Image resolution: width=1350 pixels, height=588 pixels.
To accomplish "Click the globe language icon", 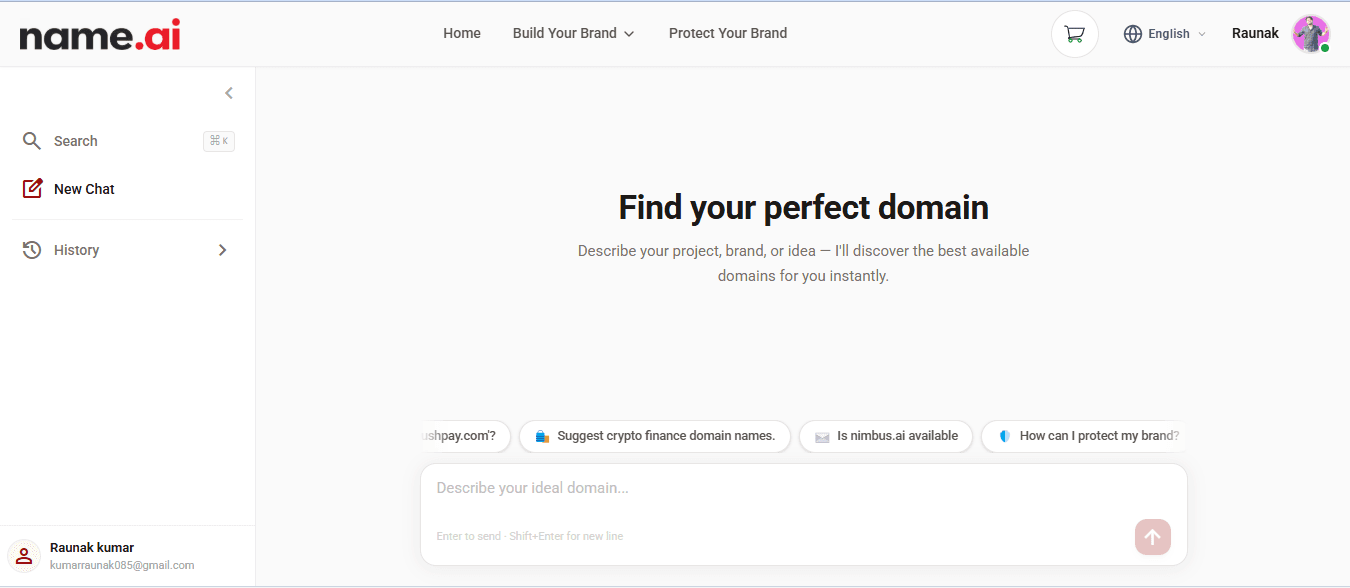I will tap(1133, 34).
